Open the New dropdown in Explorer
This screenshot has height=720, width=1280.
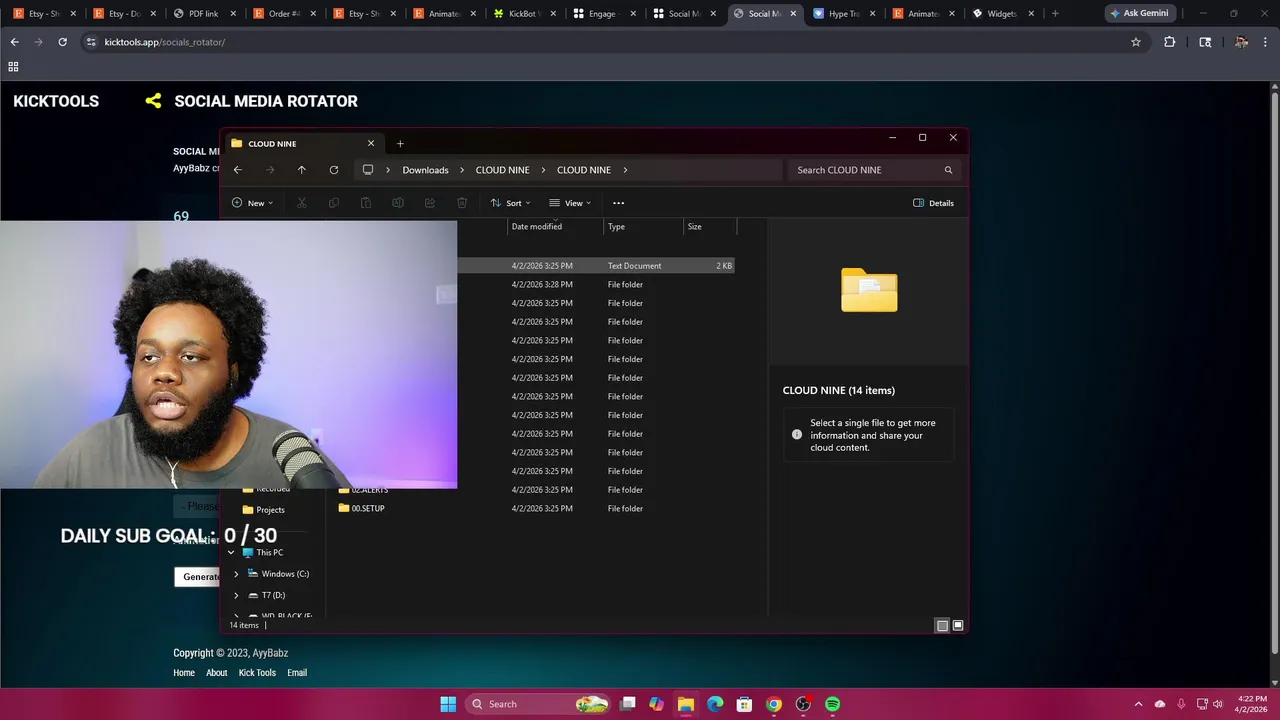pos(252,203)
